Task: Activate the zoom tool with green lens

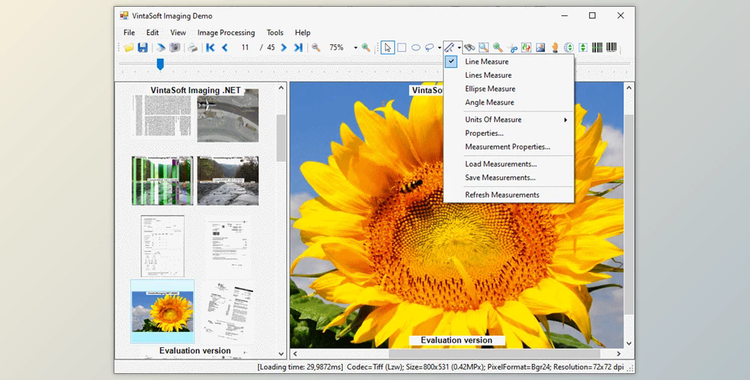Action: pyautogui.click(x=498, y=47)
